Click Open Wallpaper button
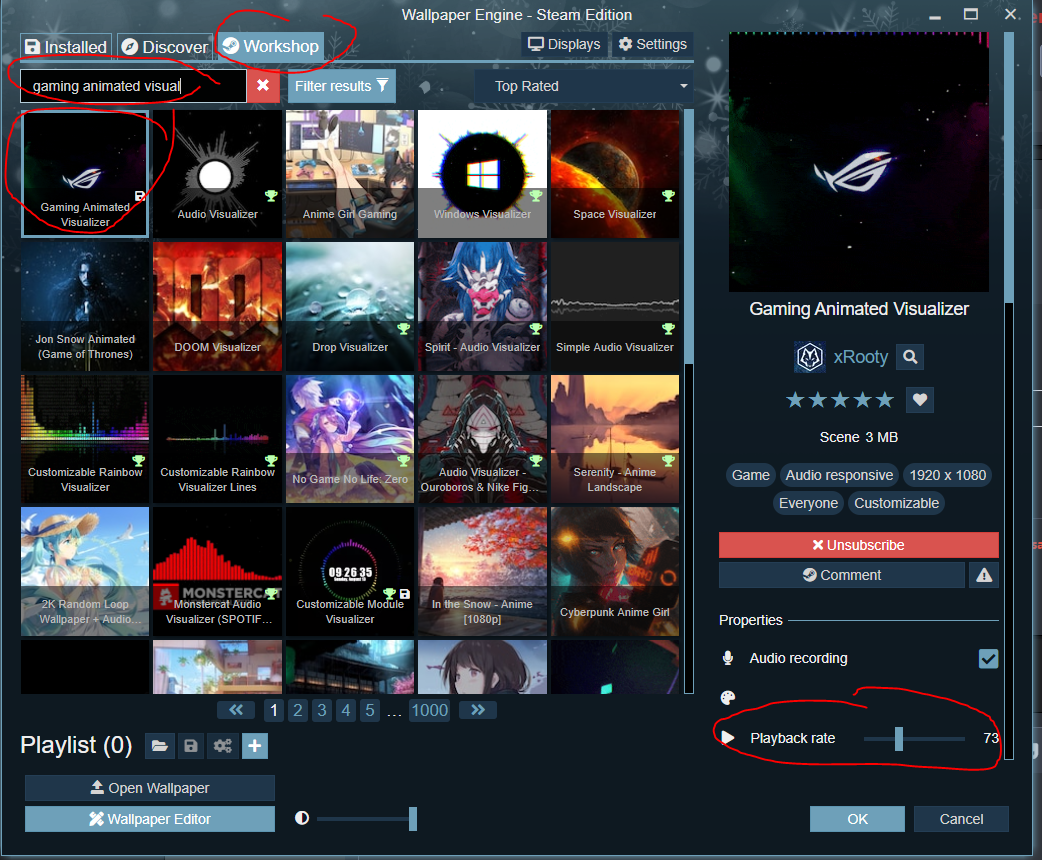The width and height of the screenshot is (1042, 860). (150, 788)
